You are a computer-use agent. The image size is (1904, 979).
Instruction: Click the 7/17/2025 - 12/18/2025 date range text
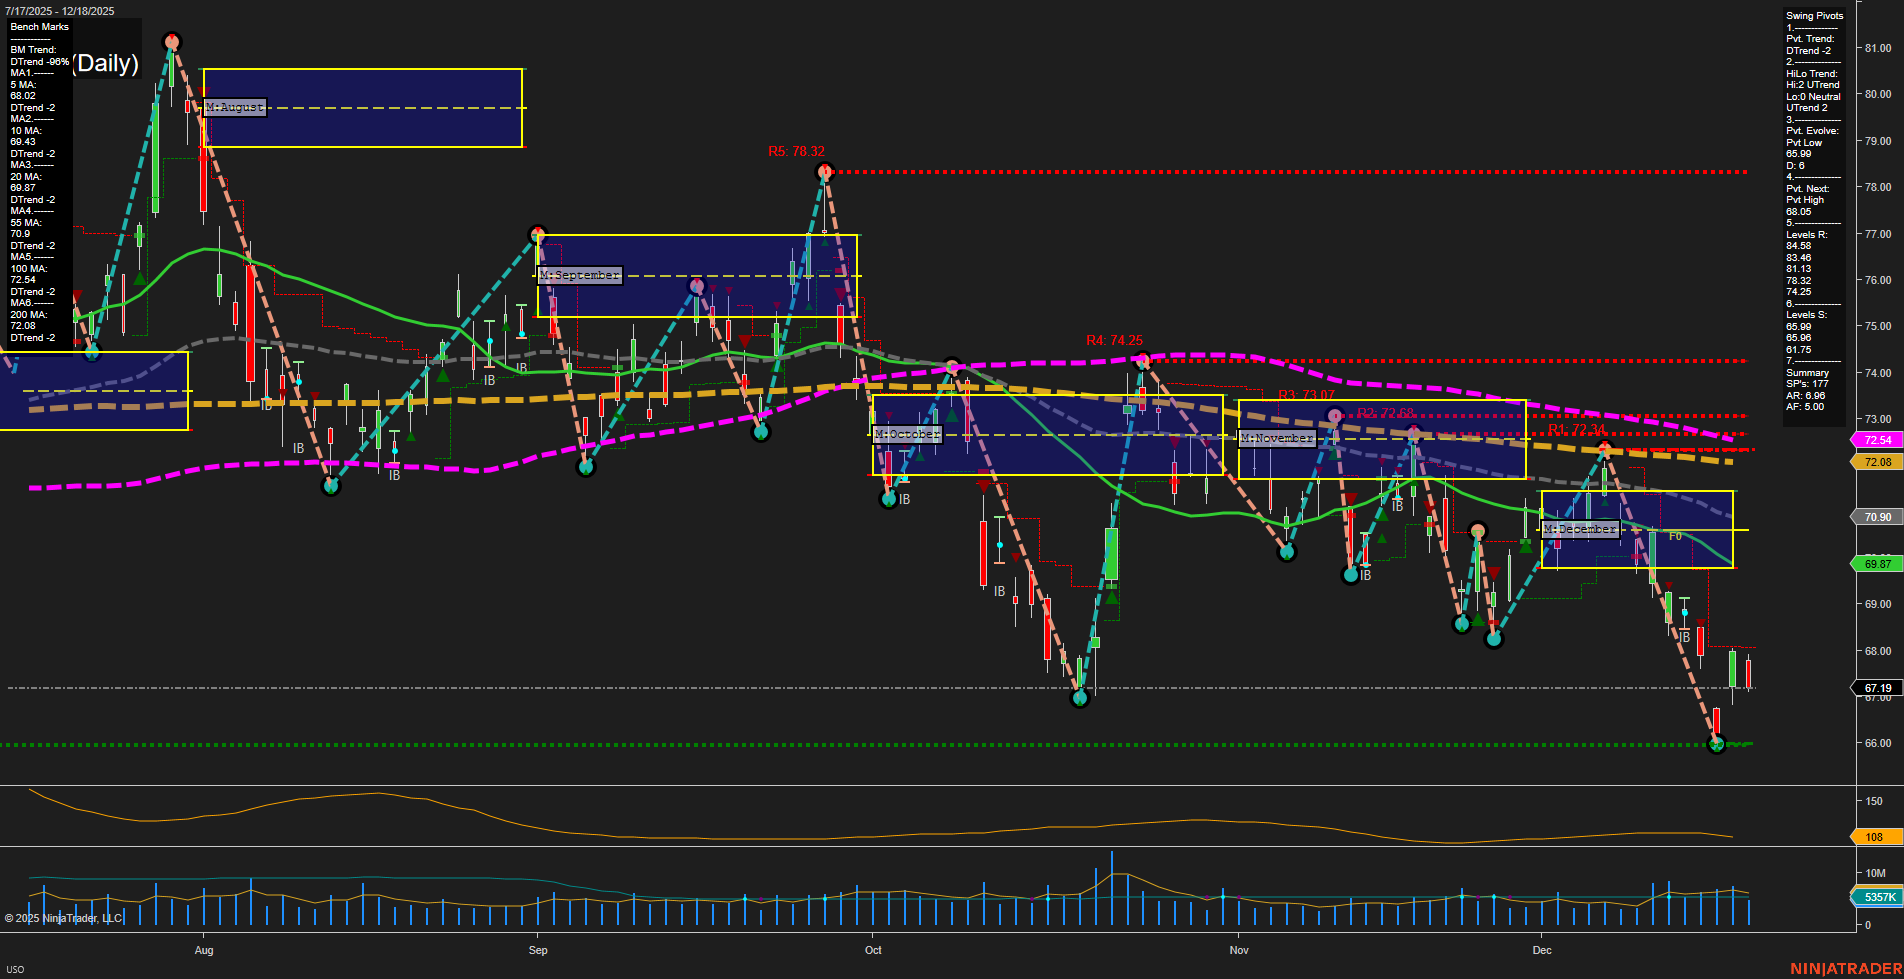pyautogui.click(x=60, y=10)
